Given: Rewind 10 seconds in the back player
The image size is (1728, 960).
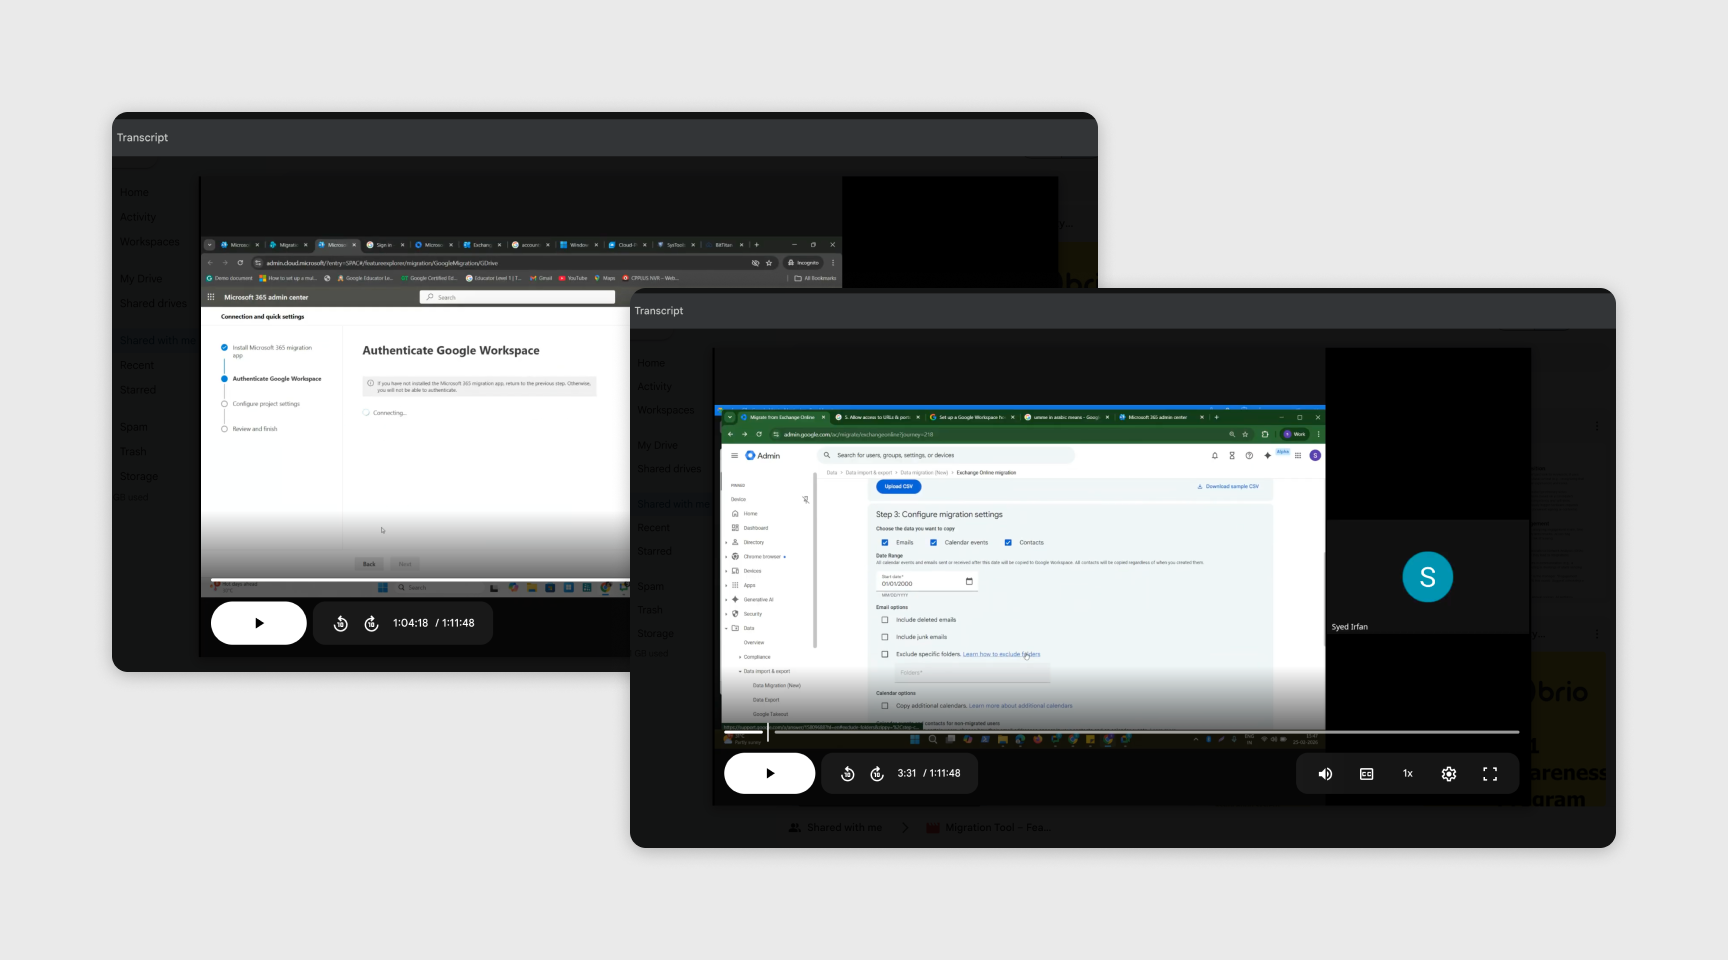Looking at the screenshot, I should tap(340, 624).
